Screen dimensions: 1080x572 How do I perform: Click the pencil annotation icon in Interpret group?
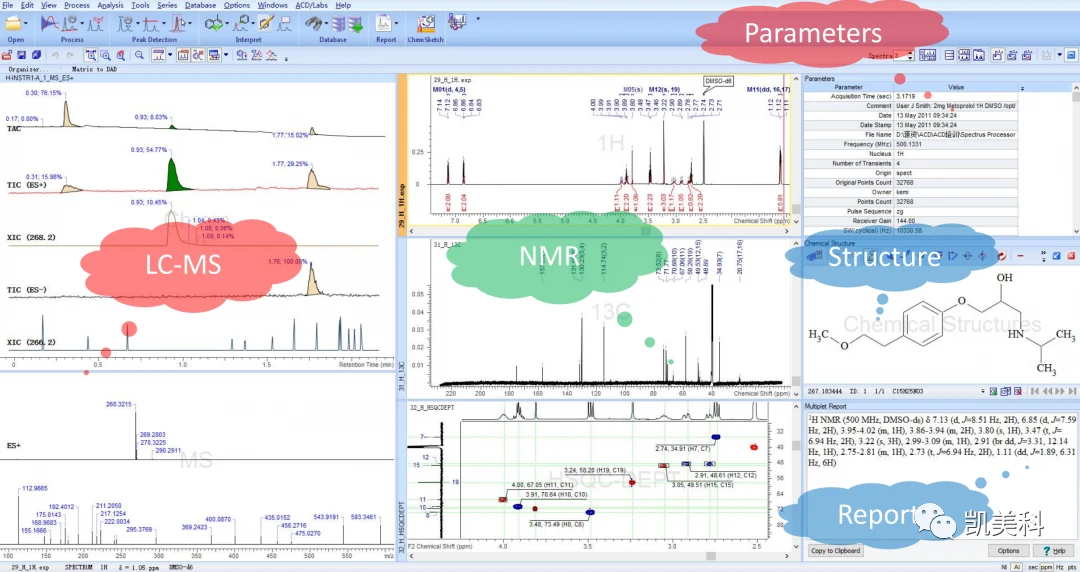[x=266, y=23]
